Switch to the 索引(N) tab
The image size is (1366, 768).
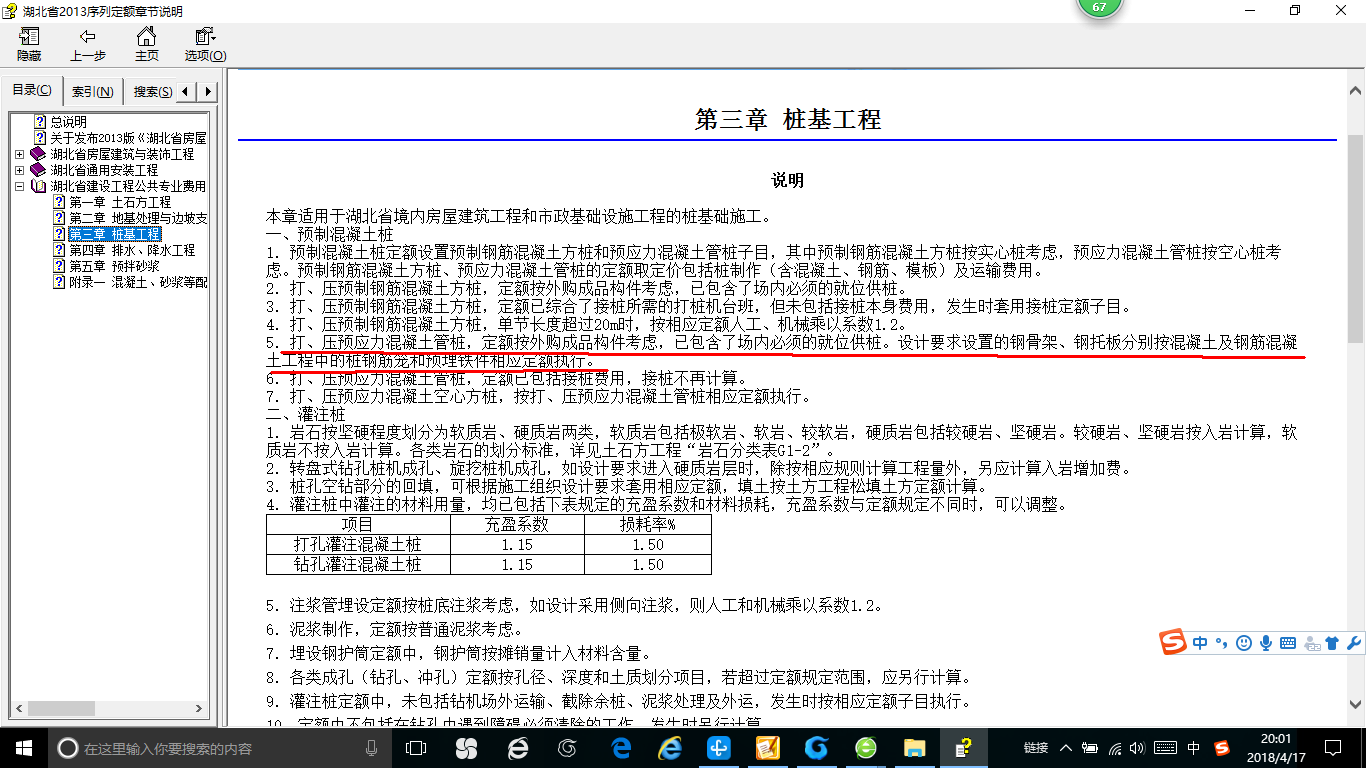tap(93, 92)
